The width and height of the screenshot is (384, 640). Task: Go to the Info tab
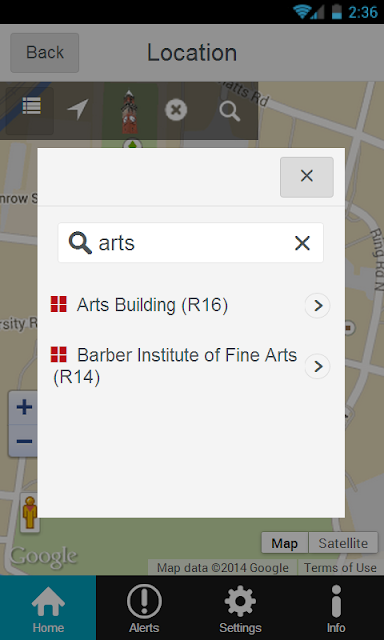coord(336,608)
